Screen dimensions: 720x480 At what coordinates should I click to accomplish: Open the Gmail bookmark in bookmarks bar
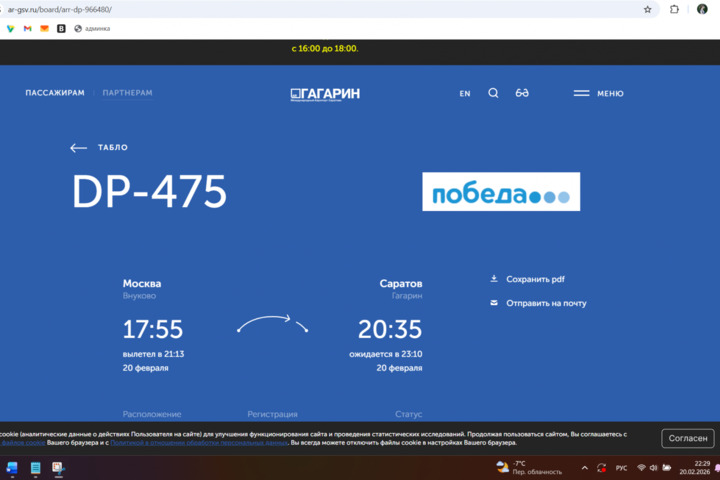pyautogui.click(x=27, y=28)
